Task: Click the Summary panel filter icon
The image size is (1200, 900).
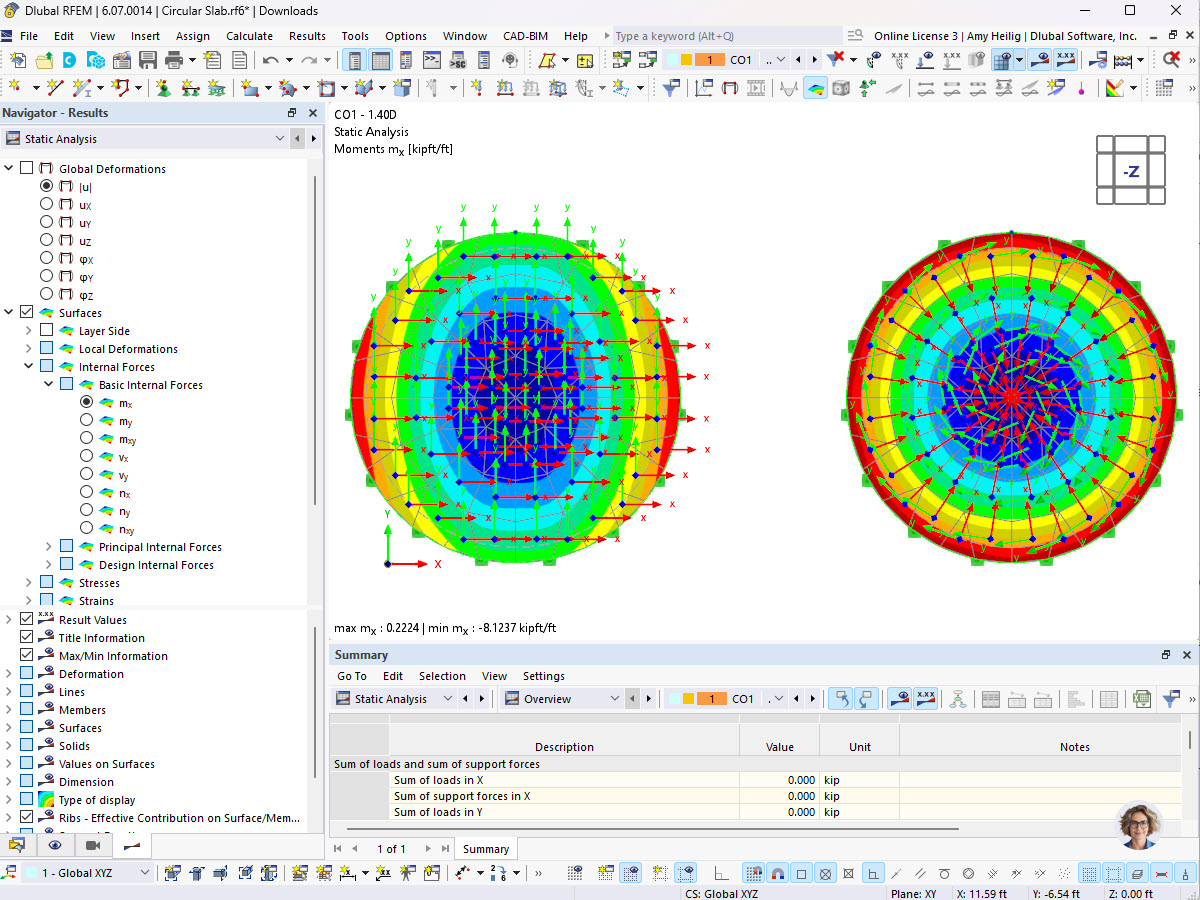Action: (1171, 699)
